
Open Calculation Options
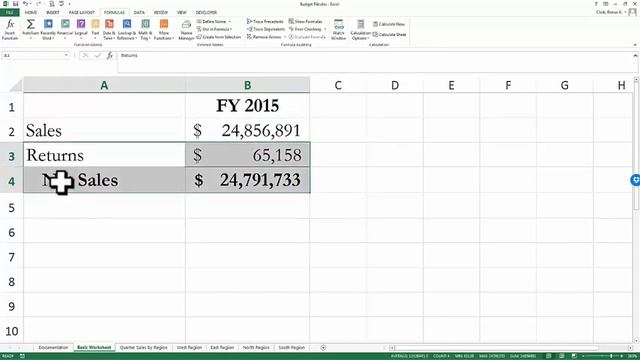pyautogui.click(x=360, y=30)
